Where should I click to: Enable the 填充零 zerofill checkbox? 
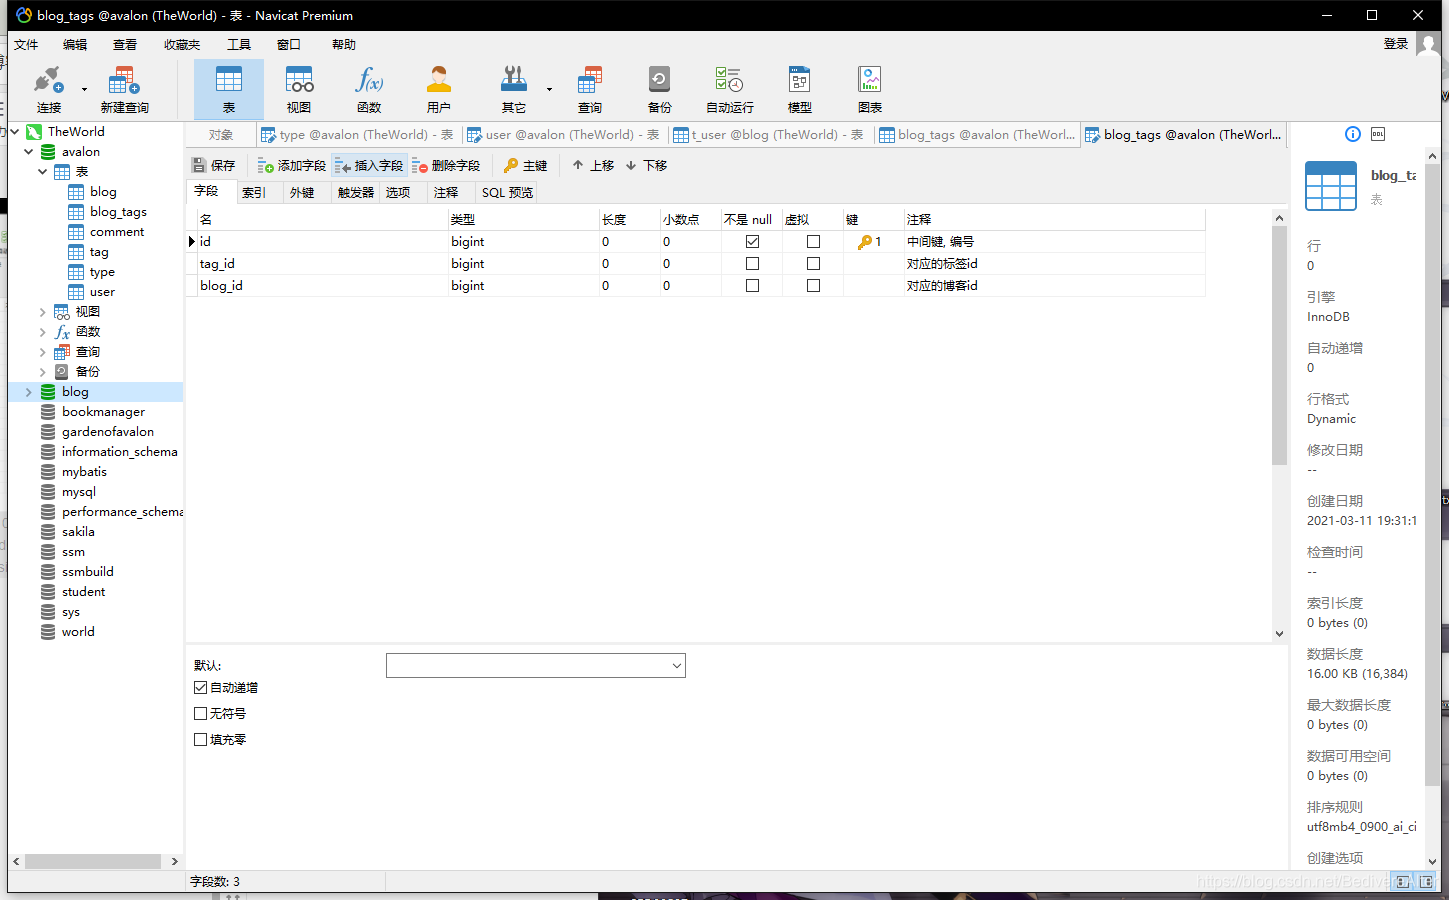[x=200, y=739]
